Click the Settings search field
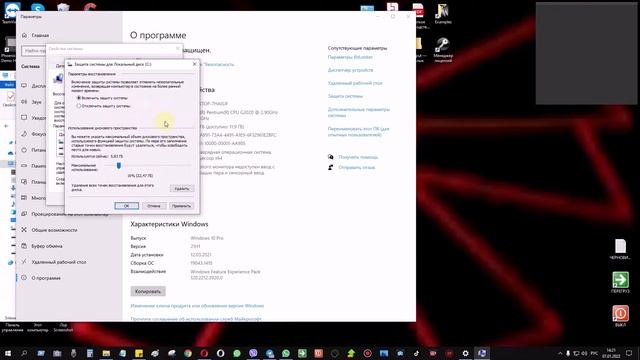 pos(33,51)
